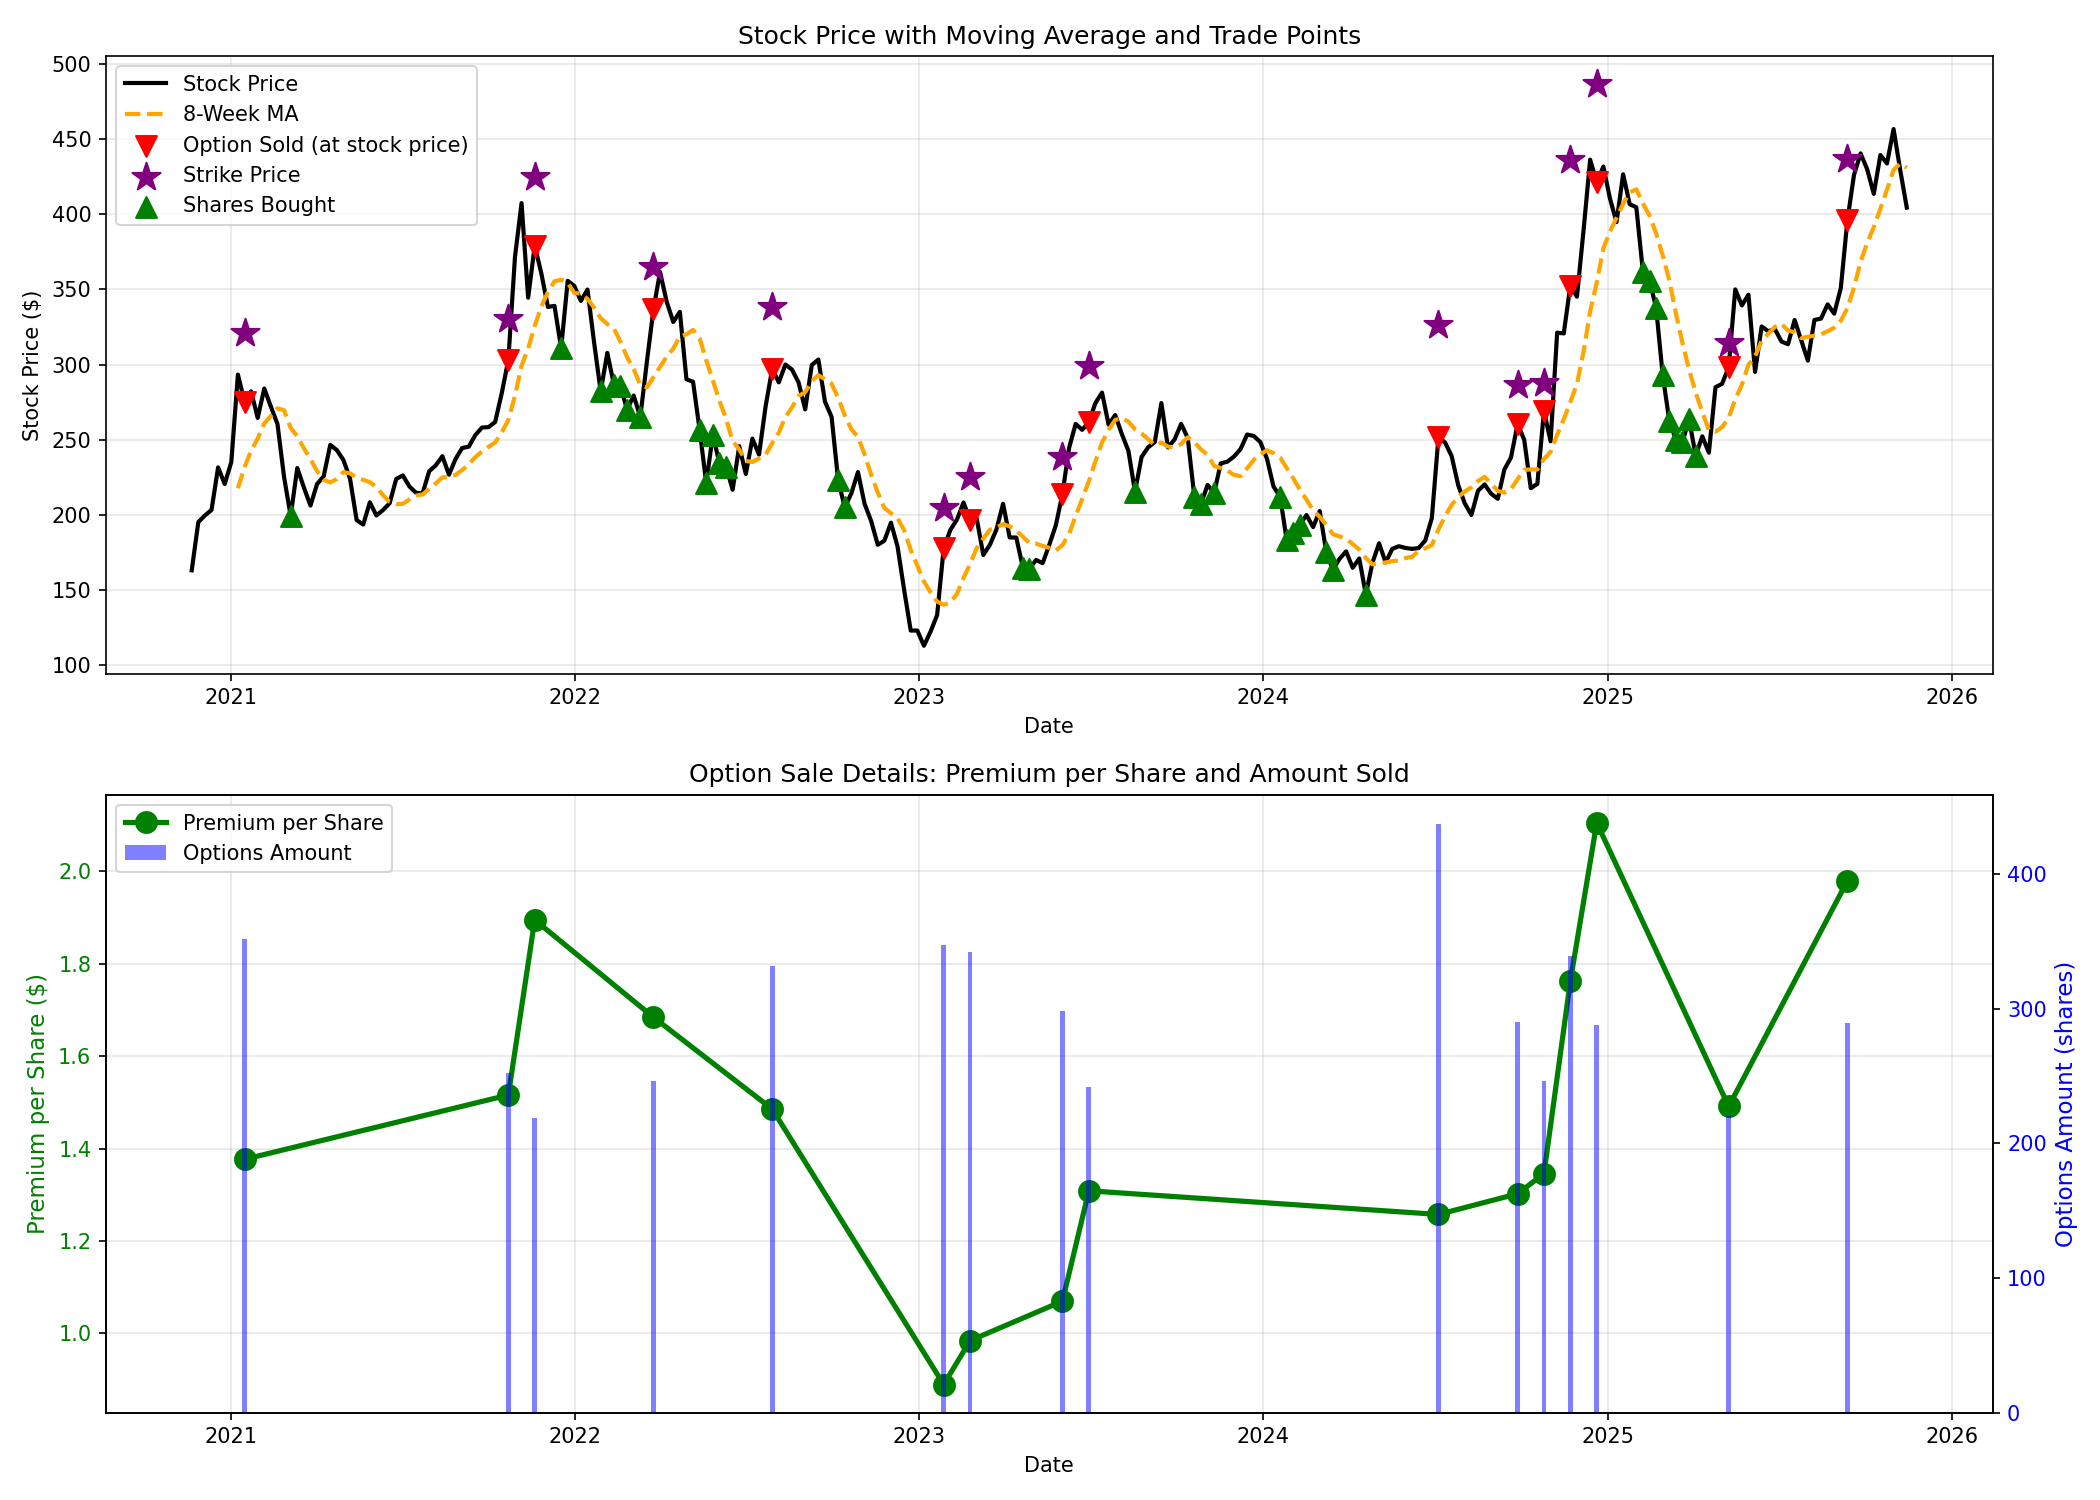Click the red triangle in the top legend

click(x=146, y=145)
